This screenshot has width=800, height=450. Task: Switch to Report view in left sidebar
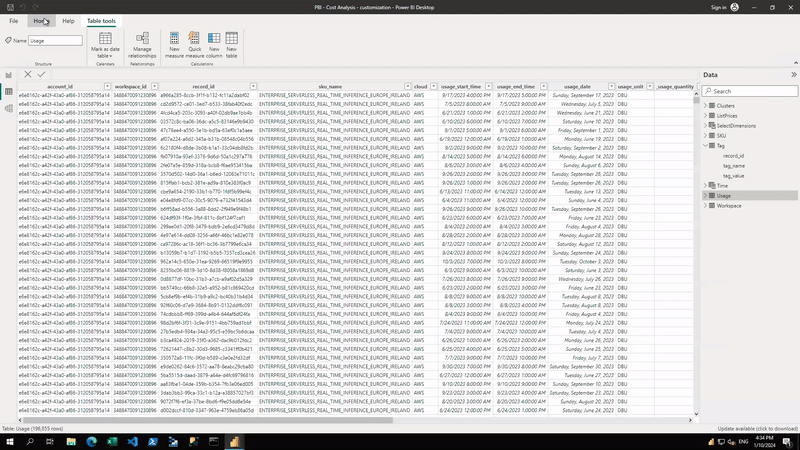tap(9, 75)
